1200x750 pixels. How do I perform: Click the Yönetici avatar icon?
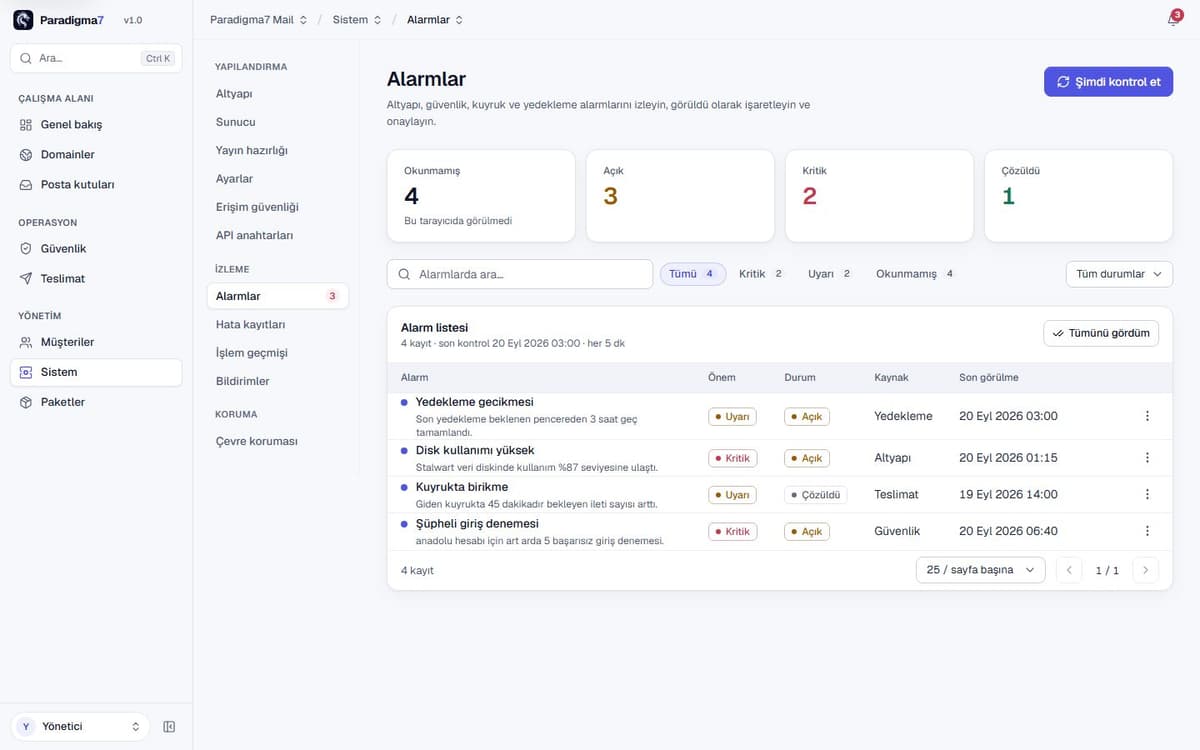click(26, 727)
